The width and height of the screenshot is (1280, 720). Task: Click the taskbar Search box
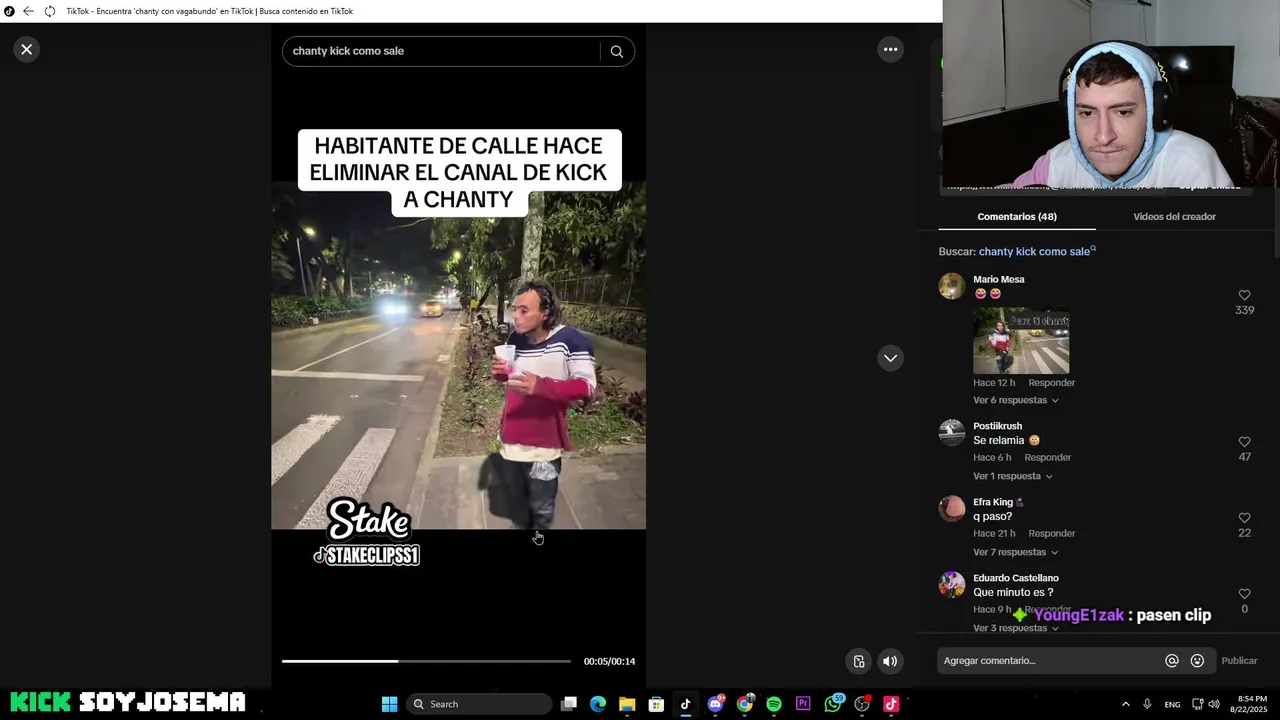[480, 704]
